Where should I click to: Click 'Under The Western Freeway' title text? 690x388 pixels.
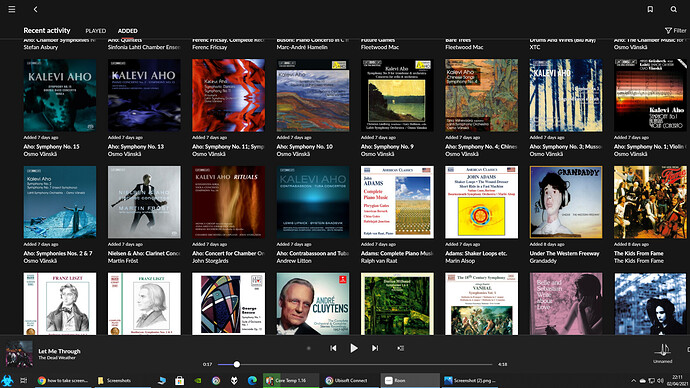(x=564, y=253)
